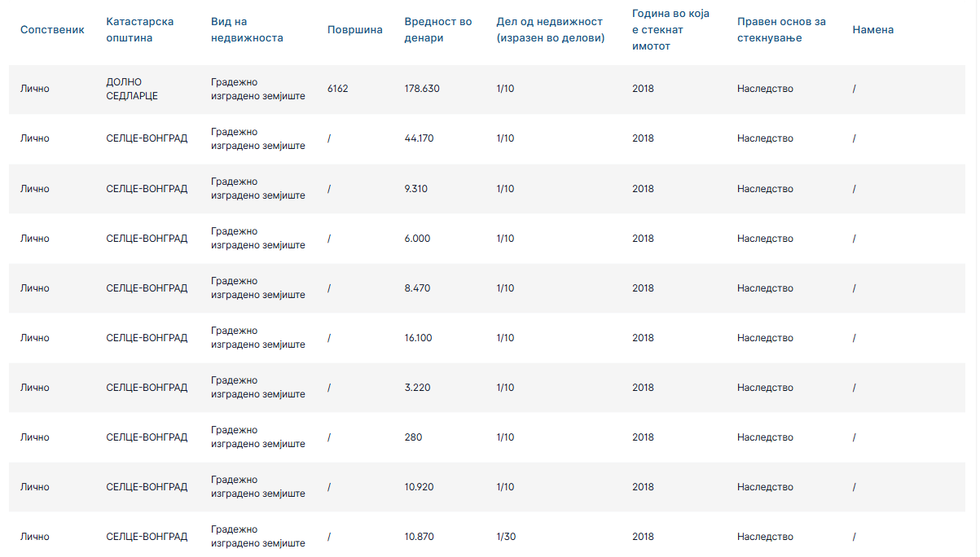Click the value 178.630 cell
The image size is (980, 557).
tap(422, 89)
